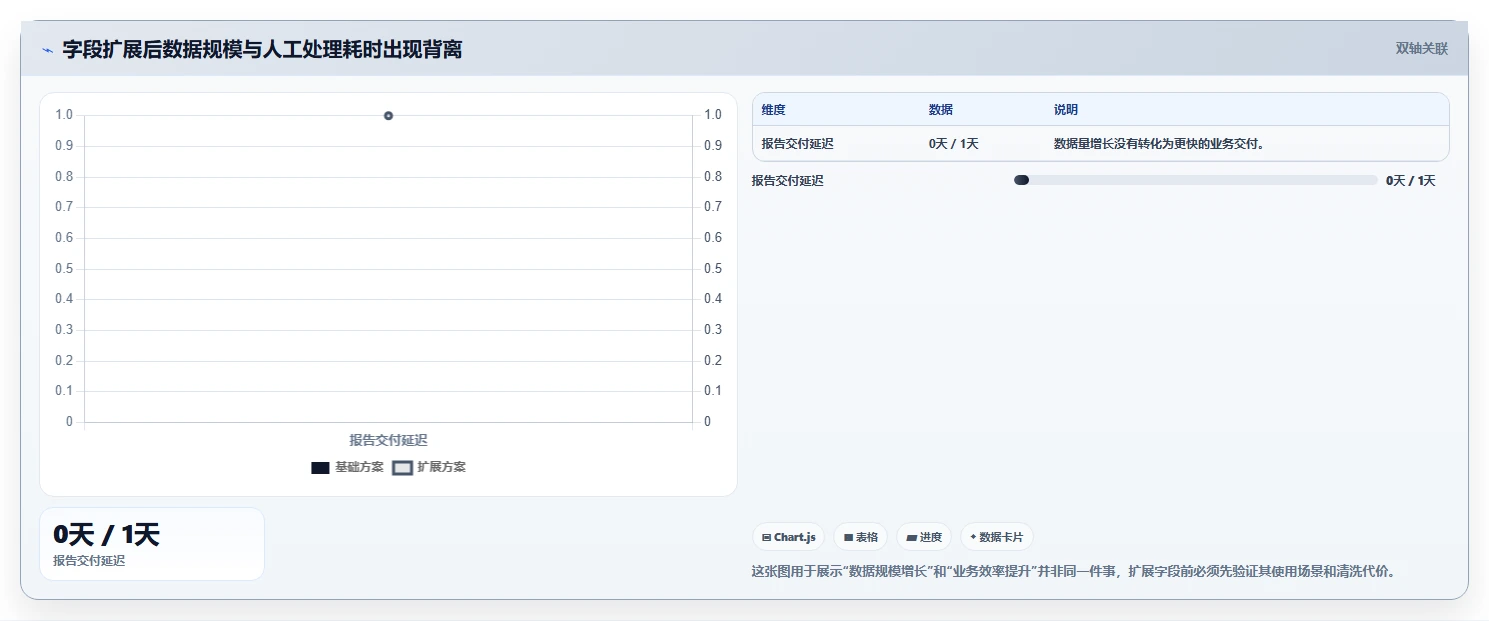The height and width of the screenshot is (621, 1489).
Task: Click the lightning icon beside the title
Action: pos(47,50)
